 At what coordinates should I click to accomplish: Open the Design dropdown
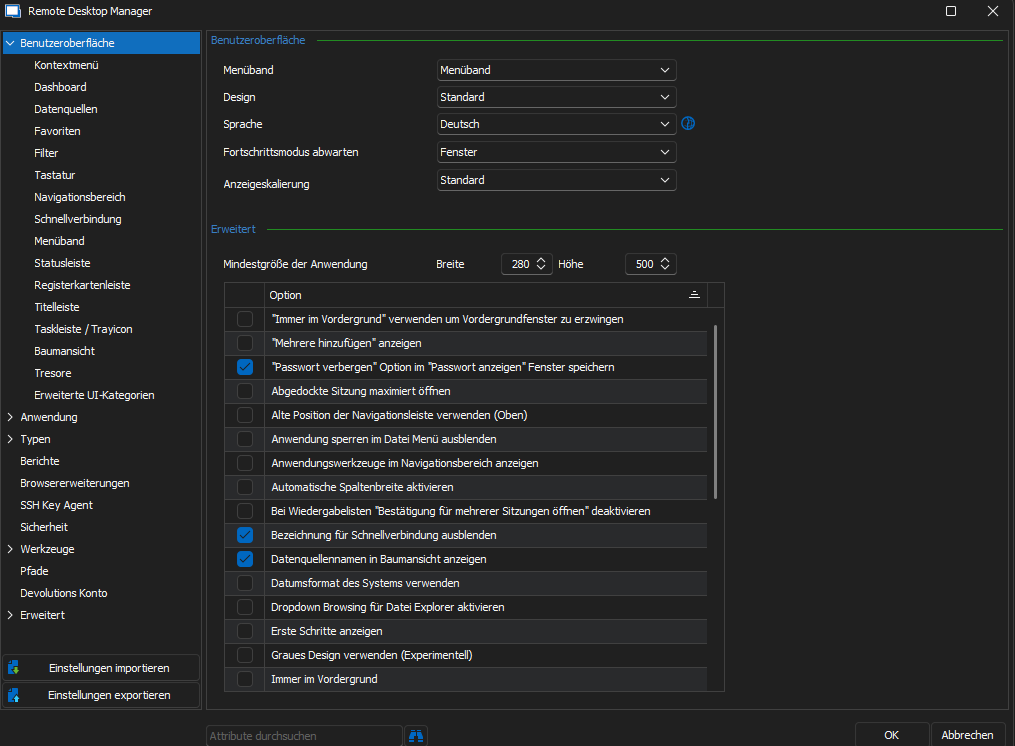(557, 97)
